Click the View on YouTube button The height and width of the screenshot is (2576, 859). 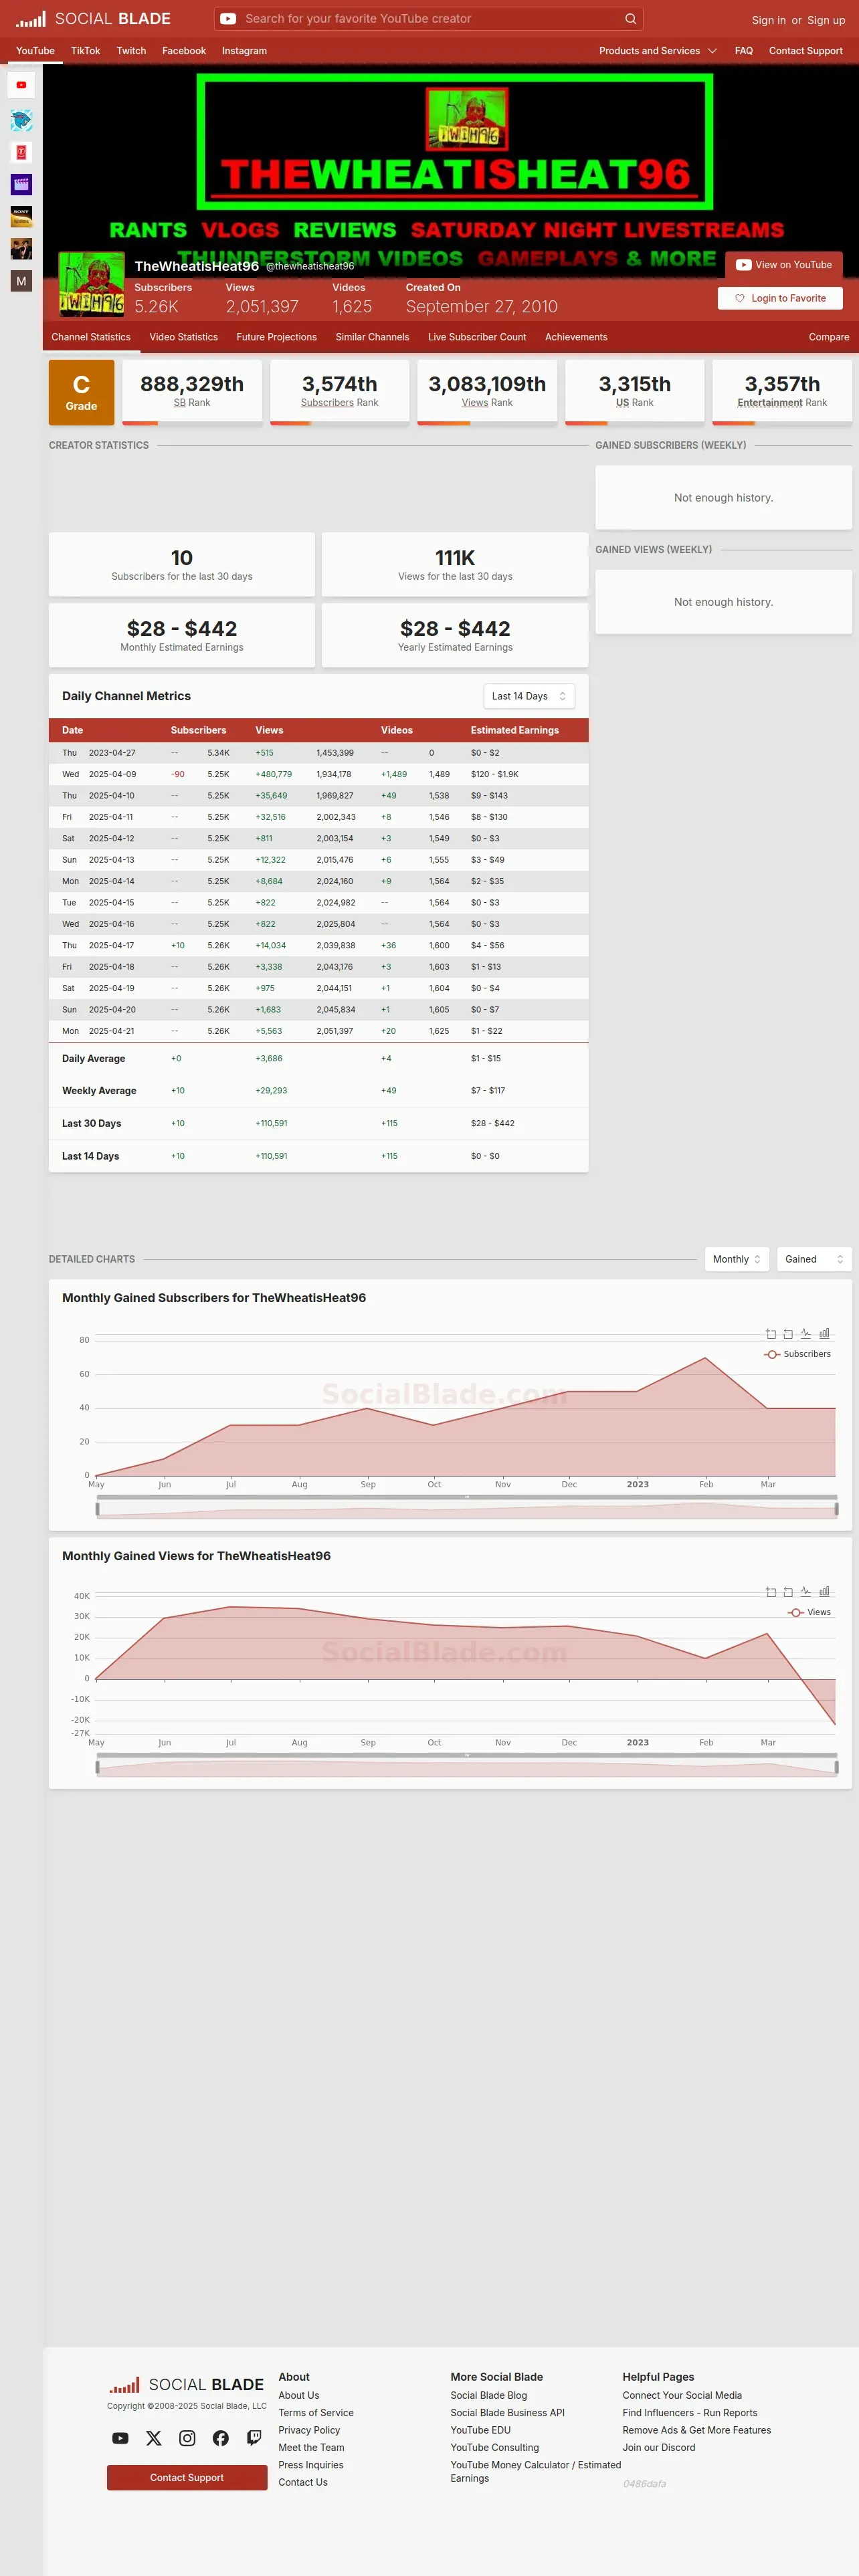(x=784, y=265)
